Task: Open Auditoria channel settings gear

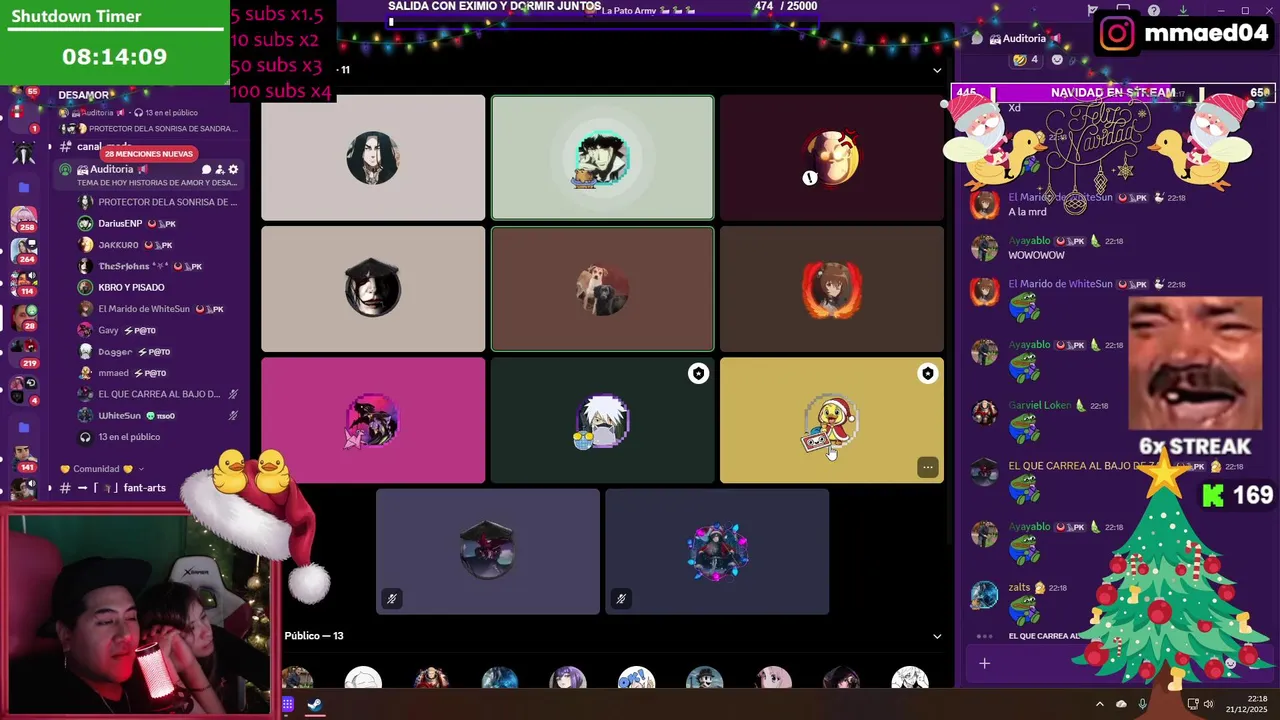Action: [233, 170]
